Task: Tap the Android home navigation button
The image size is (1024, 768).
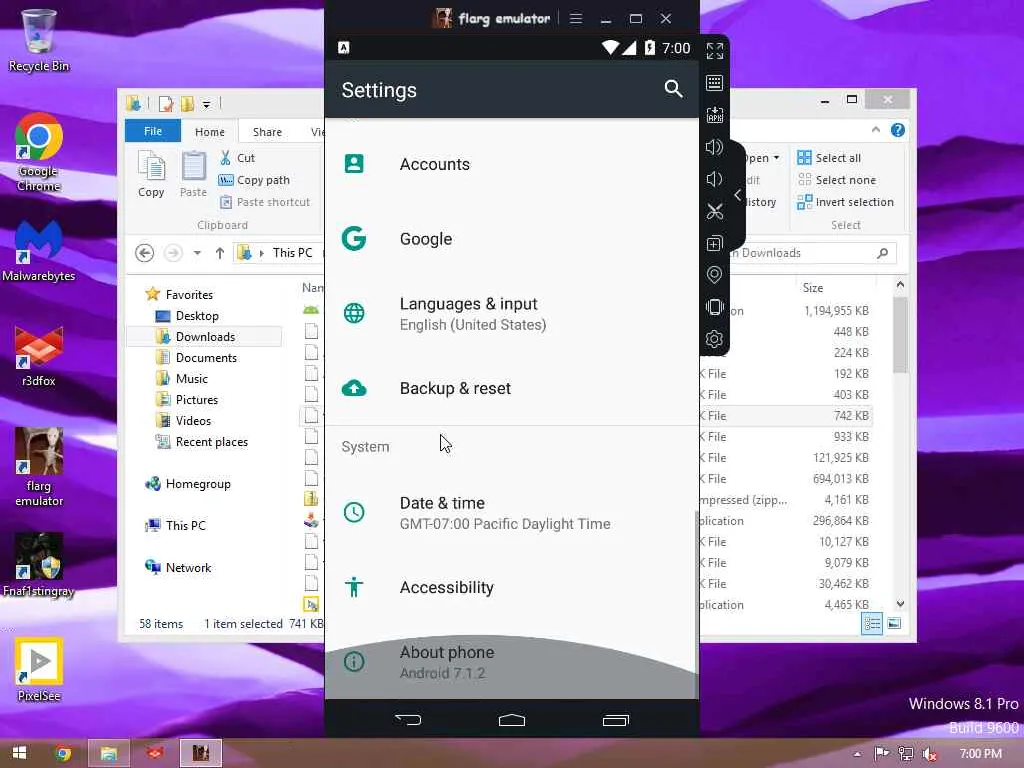Action: [x=511, y=720]
